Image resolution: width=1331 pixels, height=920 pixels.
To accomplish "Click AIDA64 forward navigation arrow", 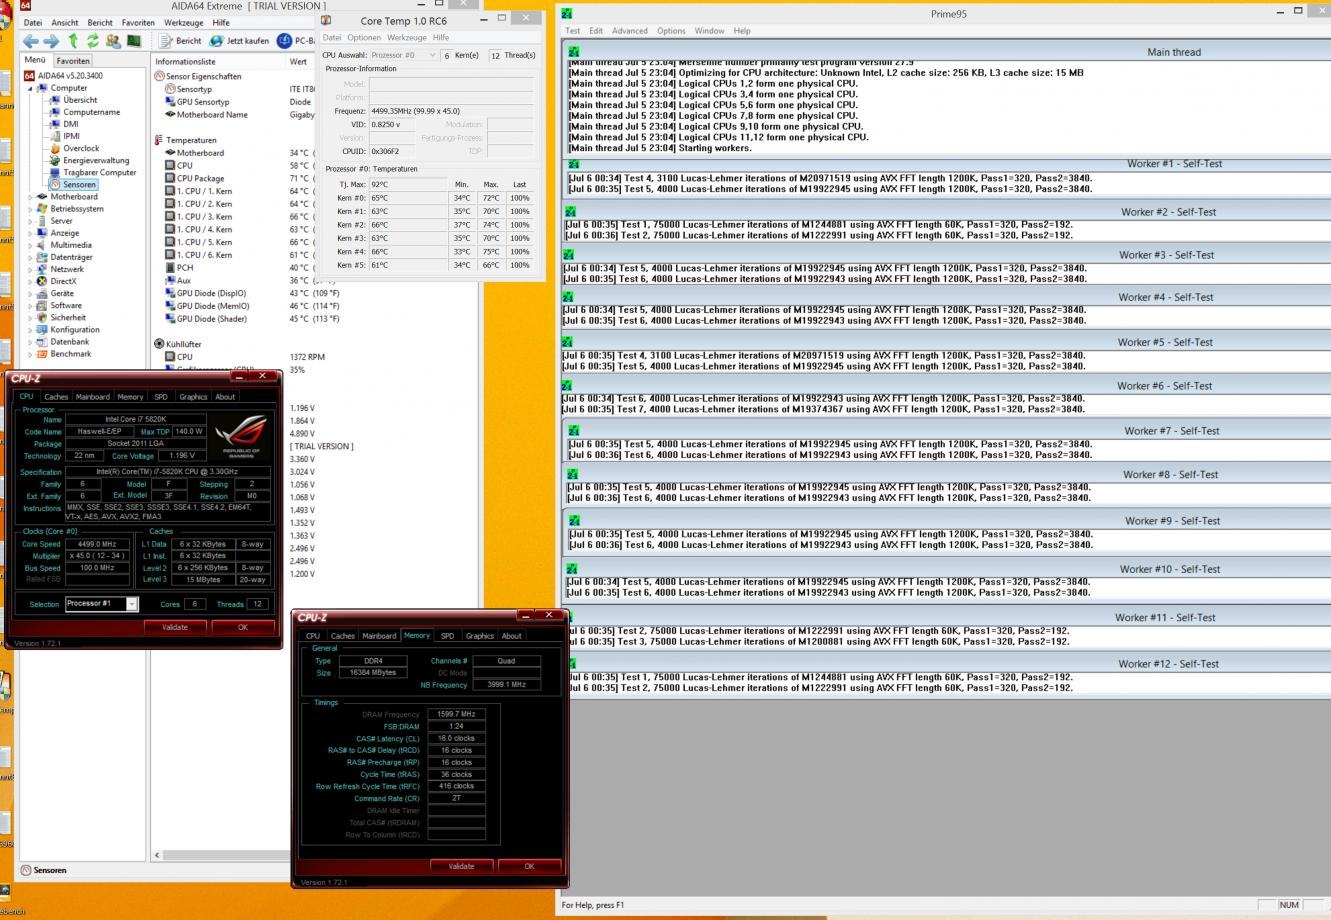I will click(x=52, y=41).
